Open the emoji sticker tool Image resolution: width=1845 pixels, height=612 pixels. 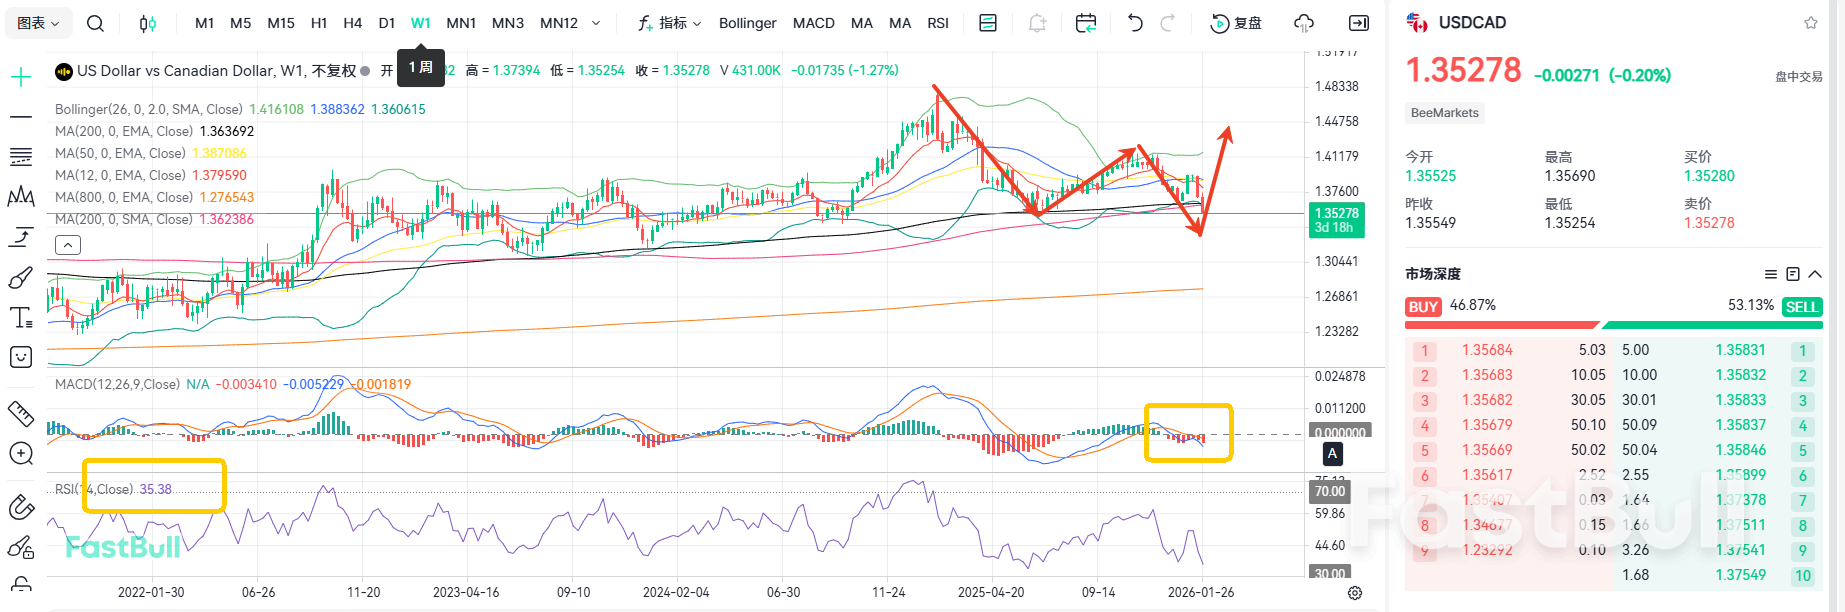coord(21,357)
